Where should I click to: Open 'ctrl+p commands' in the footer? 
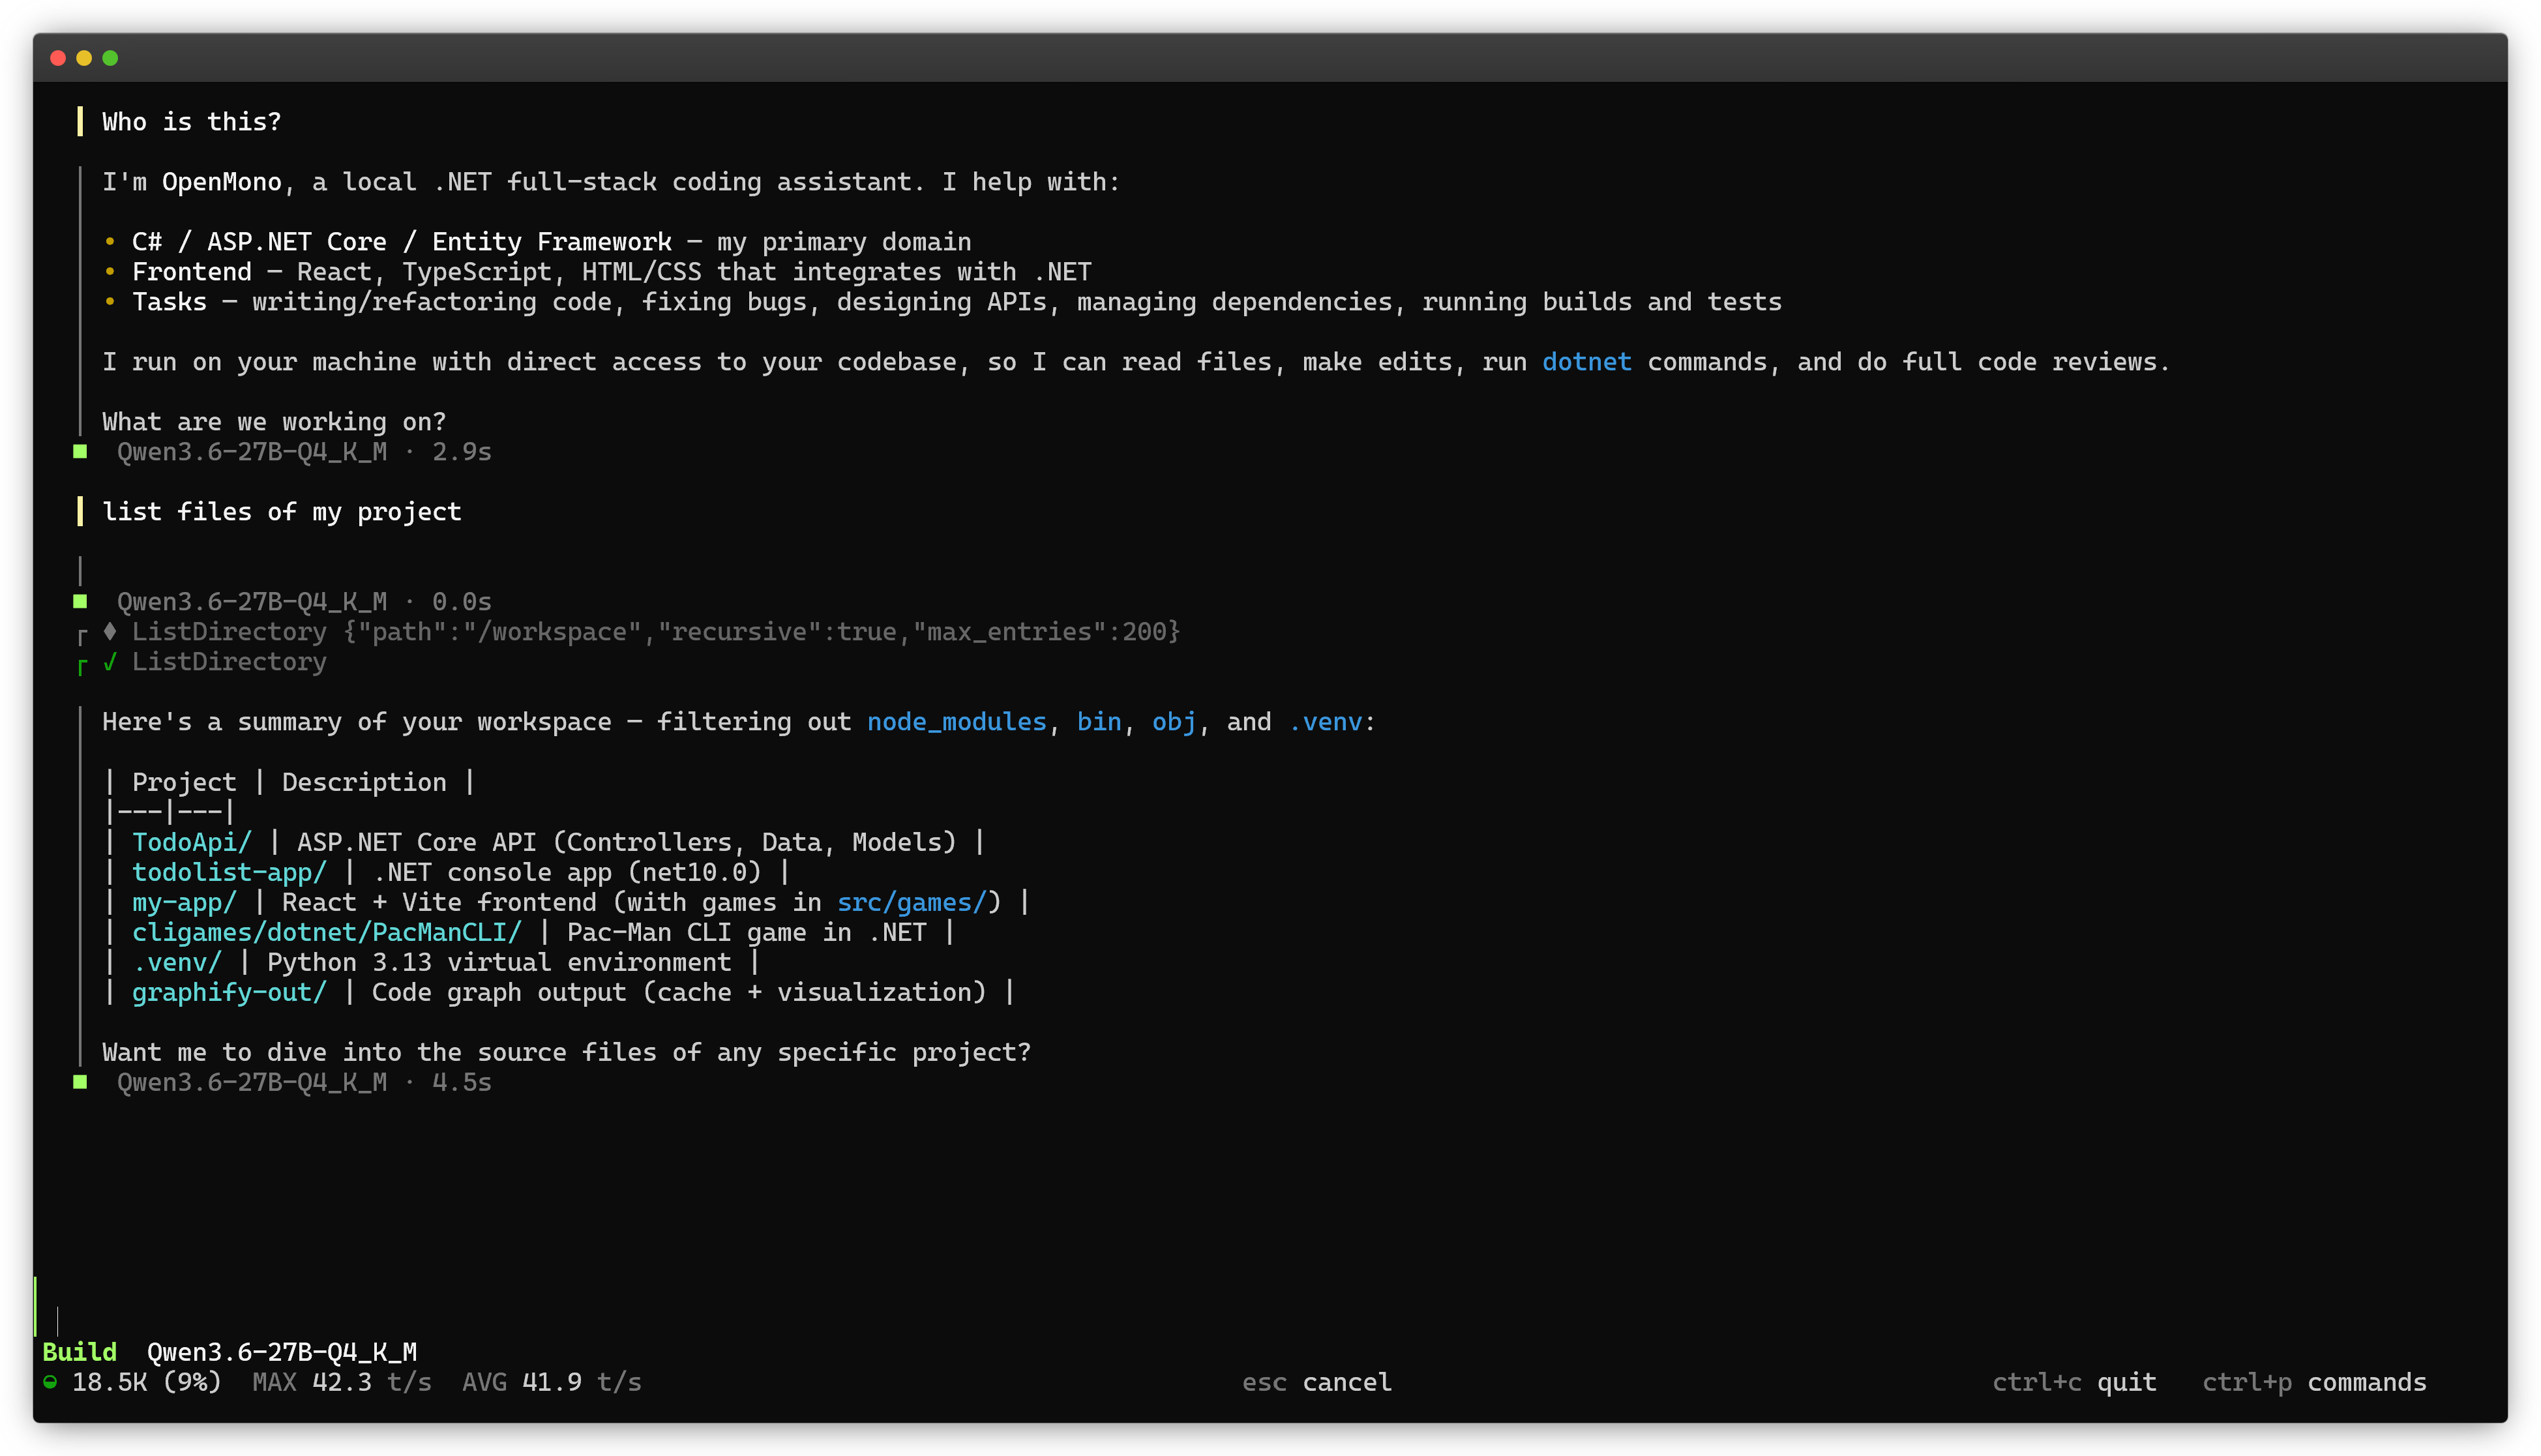pos(2314,1382)
